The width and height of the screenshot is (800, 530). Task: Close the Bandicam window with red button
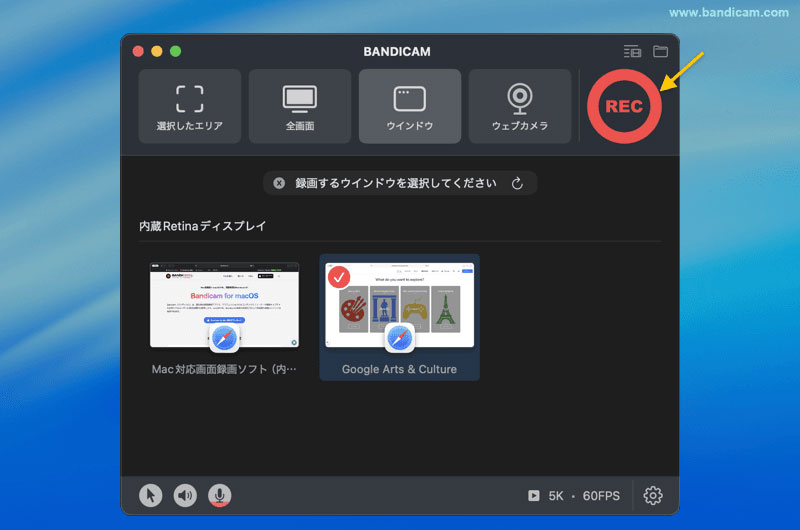tap(138, 52)
